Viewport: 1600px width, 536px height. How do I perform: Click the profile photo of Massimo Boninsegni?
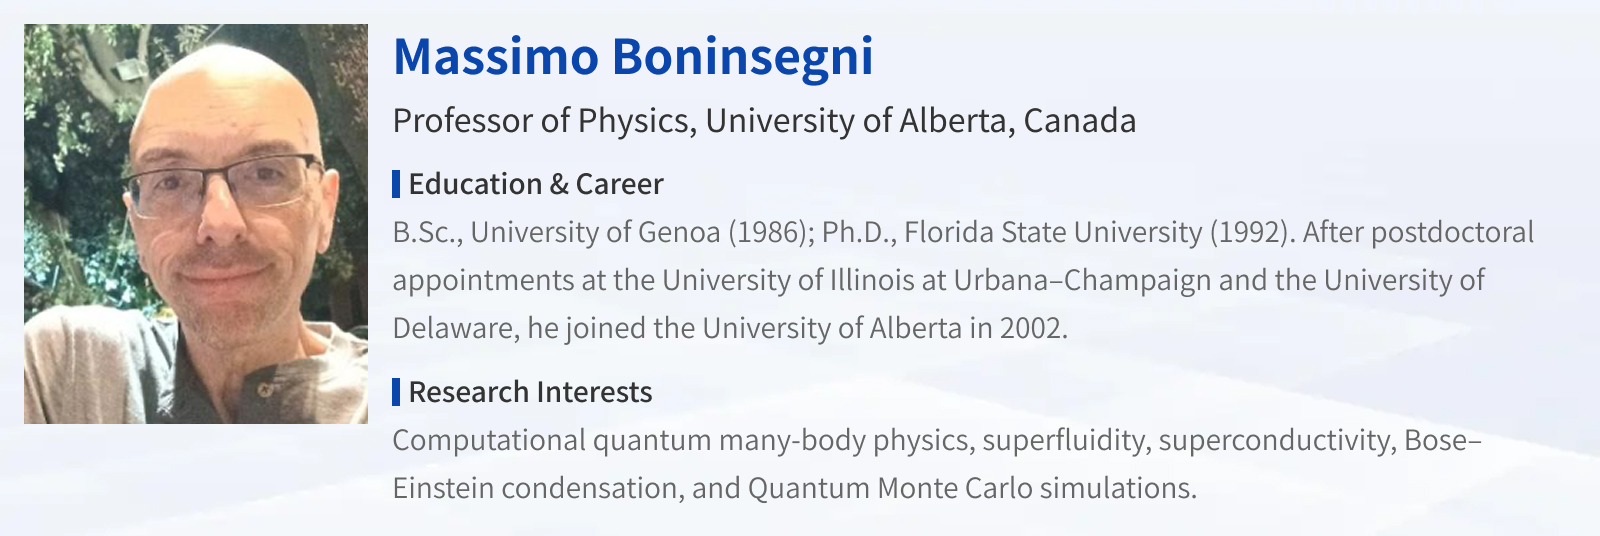(196, 224)
